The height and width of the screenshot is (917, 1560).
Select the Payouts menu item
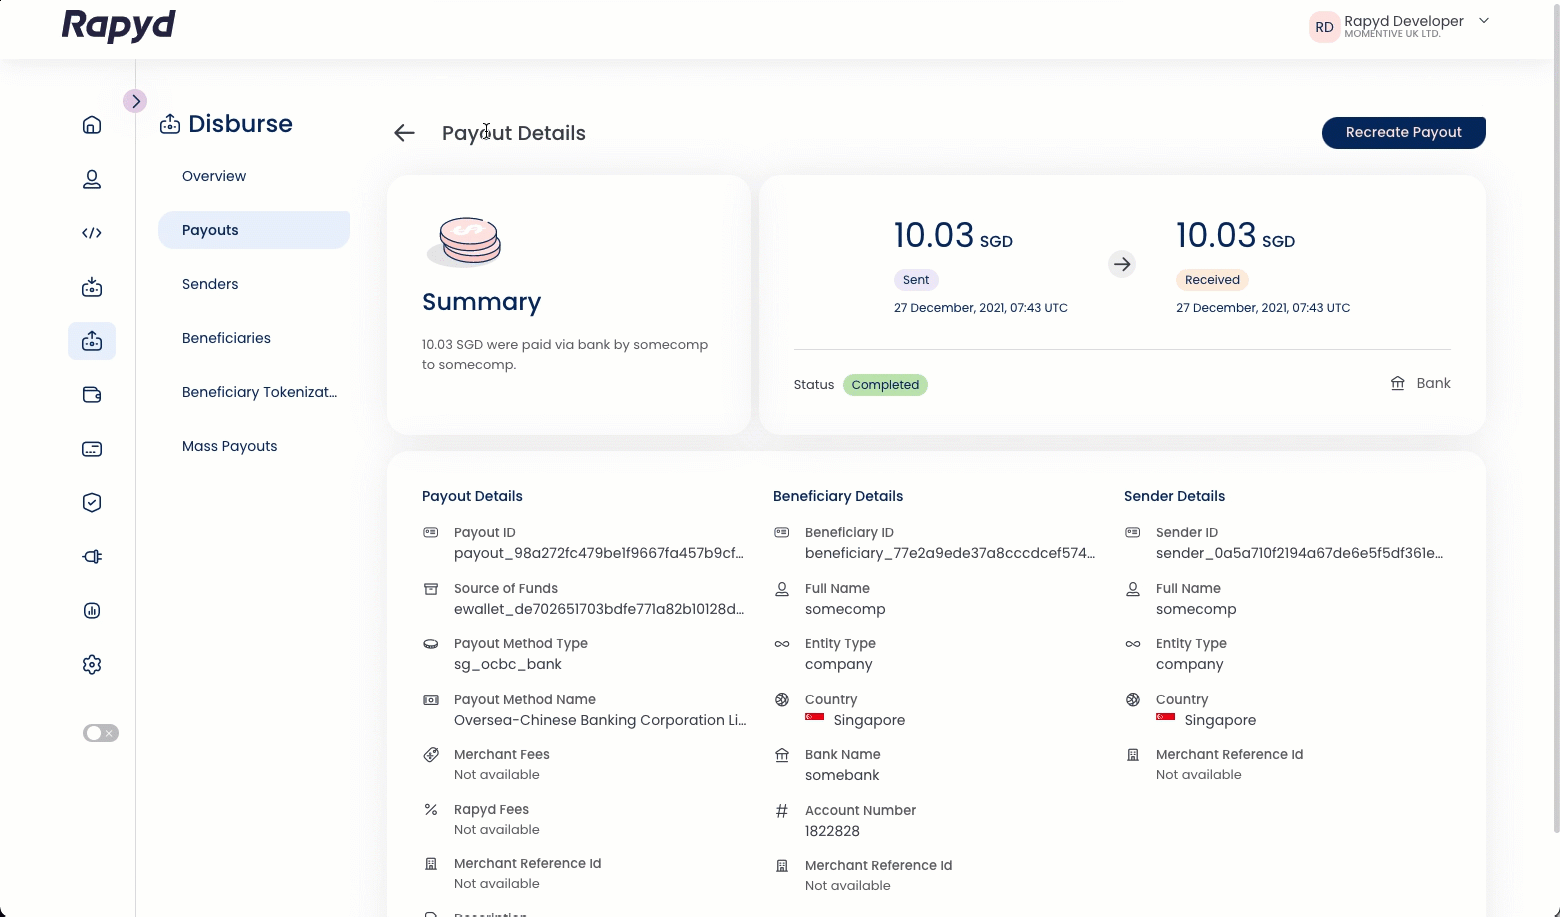(x=254, y=230)
